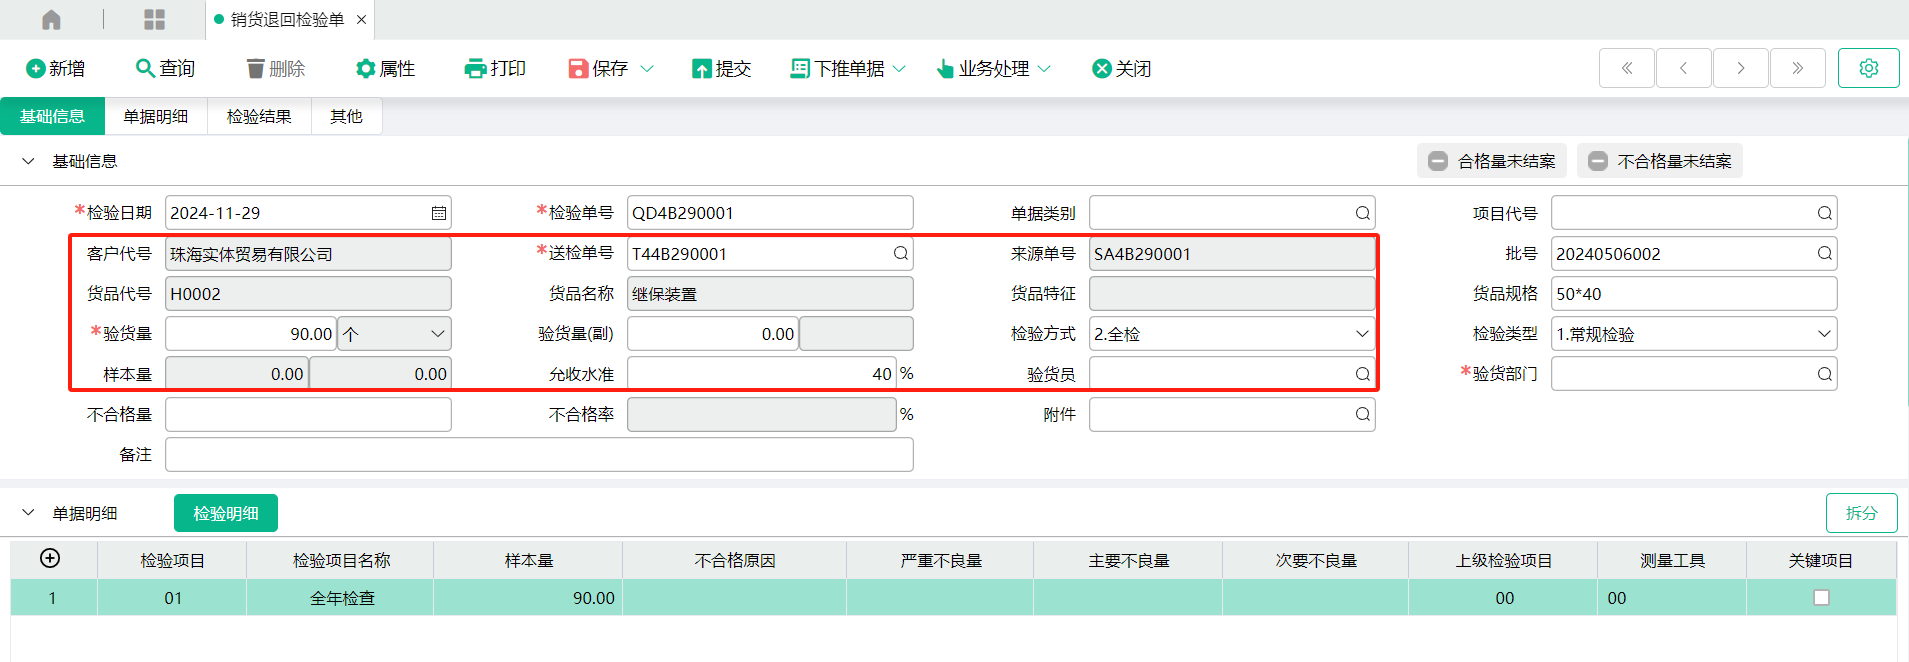The image size is (1909, 662).
Task: Open 单据类别 lookup search icon
Action: (x=1362, y=213)
